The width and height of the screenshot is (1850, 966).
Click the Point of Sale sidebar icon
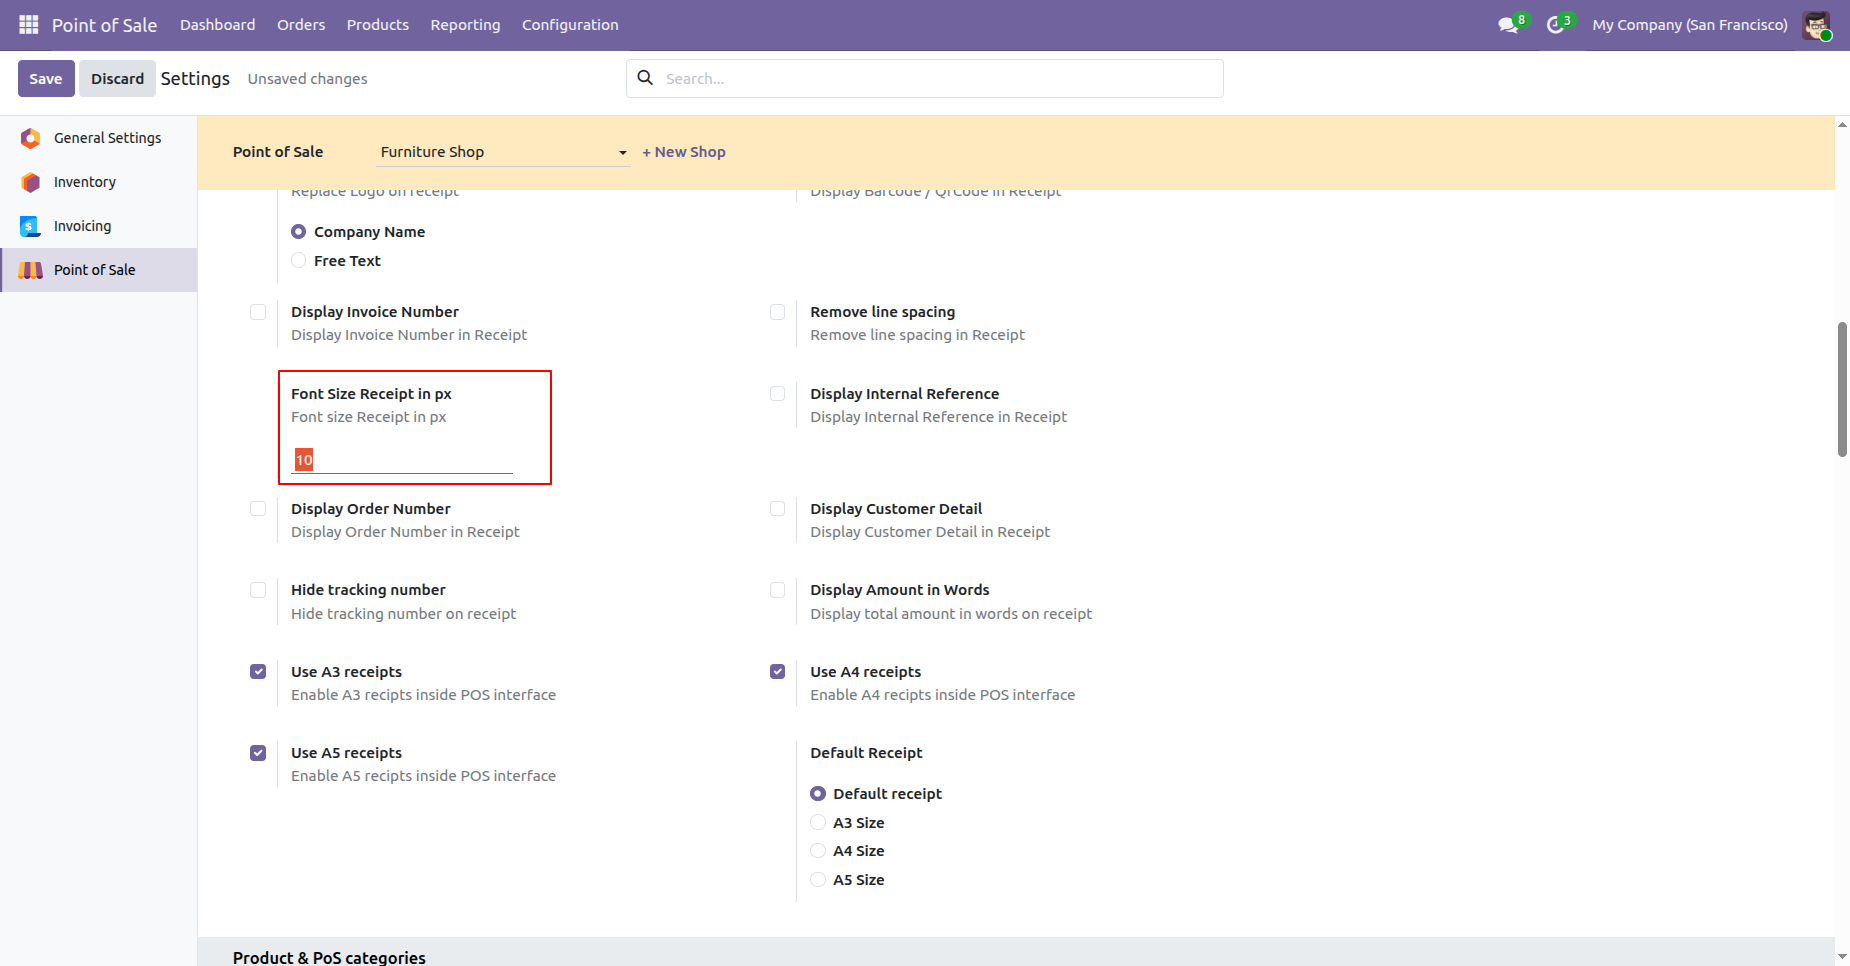[31, 270]
